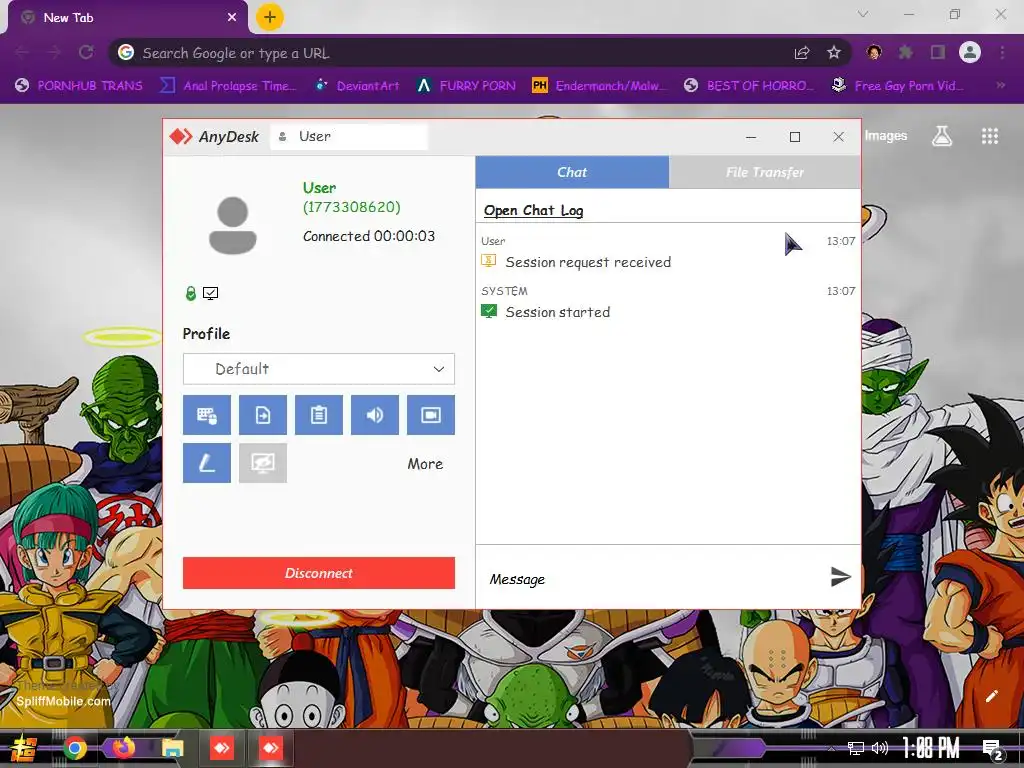Screen dimensions: 1024x768
Task: Close the New Tab browser tab
Action: 232,18
